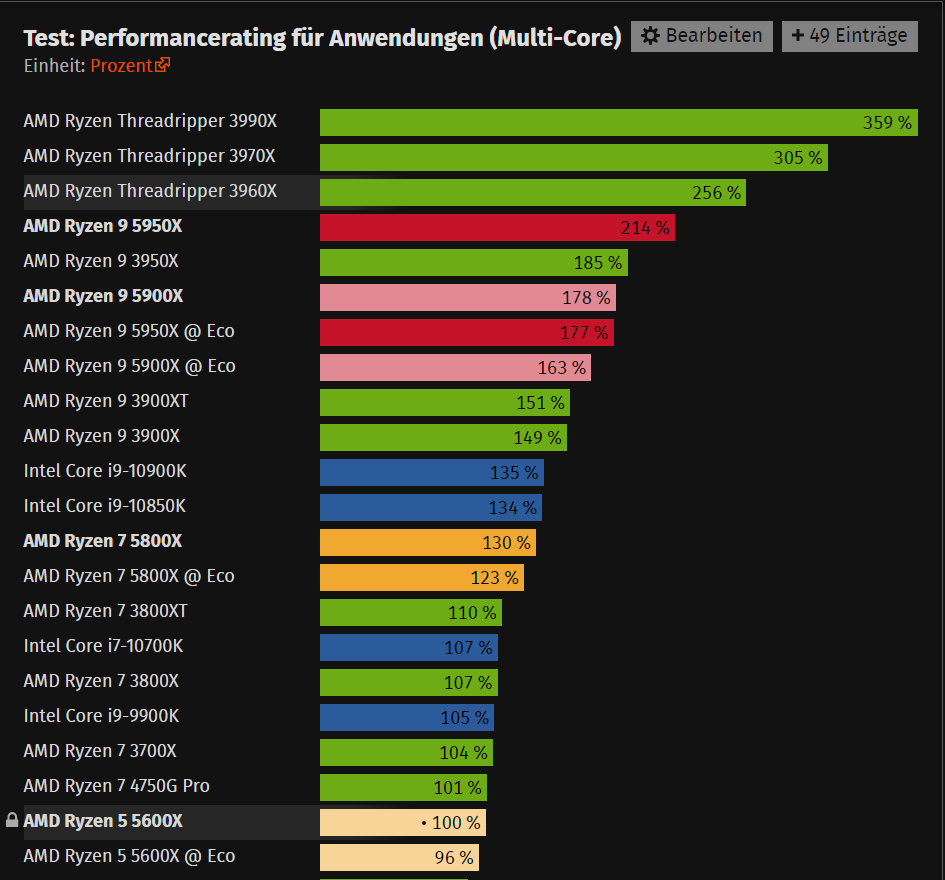Click the AMD Ryzen 9 3900XT label

(x=106, y=401)
